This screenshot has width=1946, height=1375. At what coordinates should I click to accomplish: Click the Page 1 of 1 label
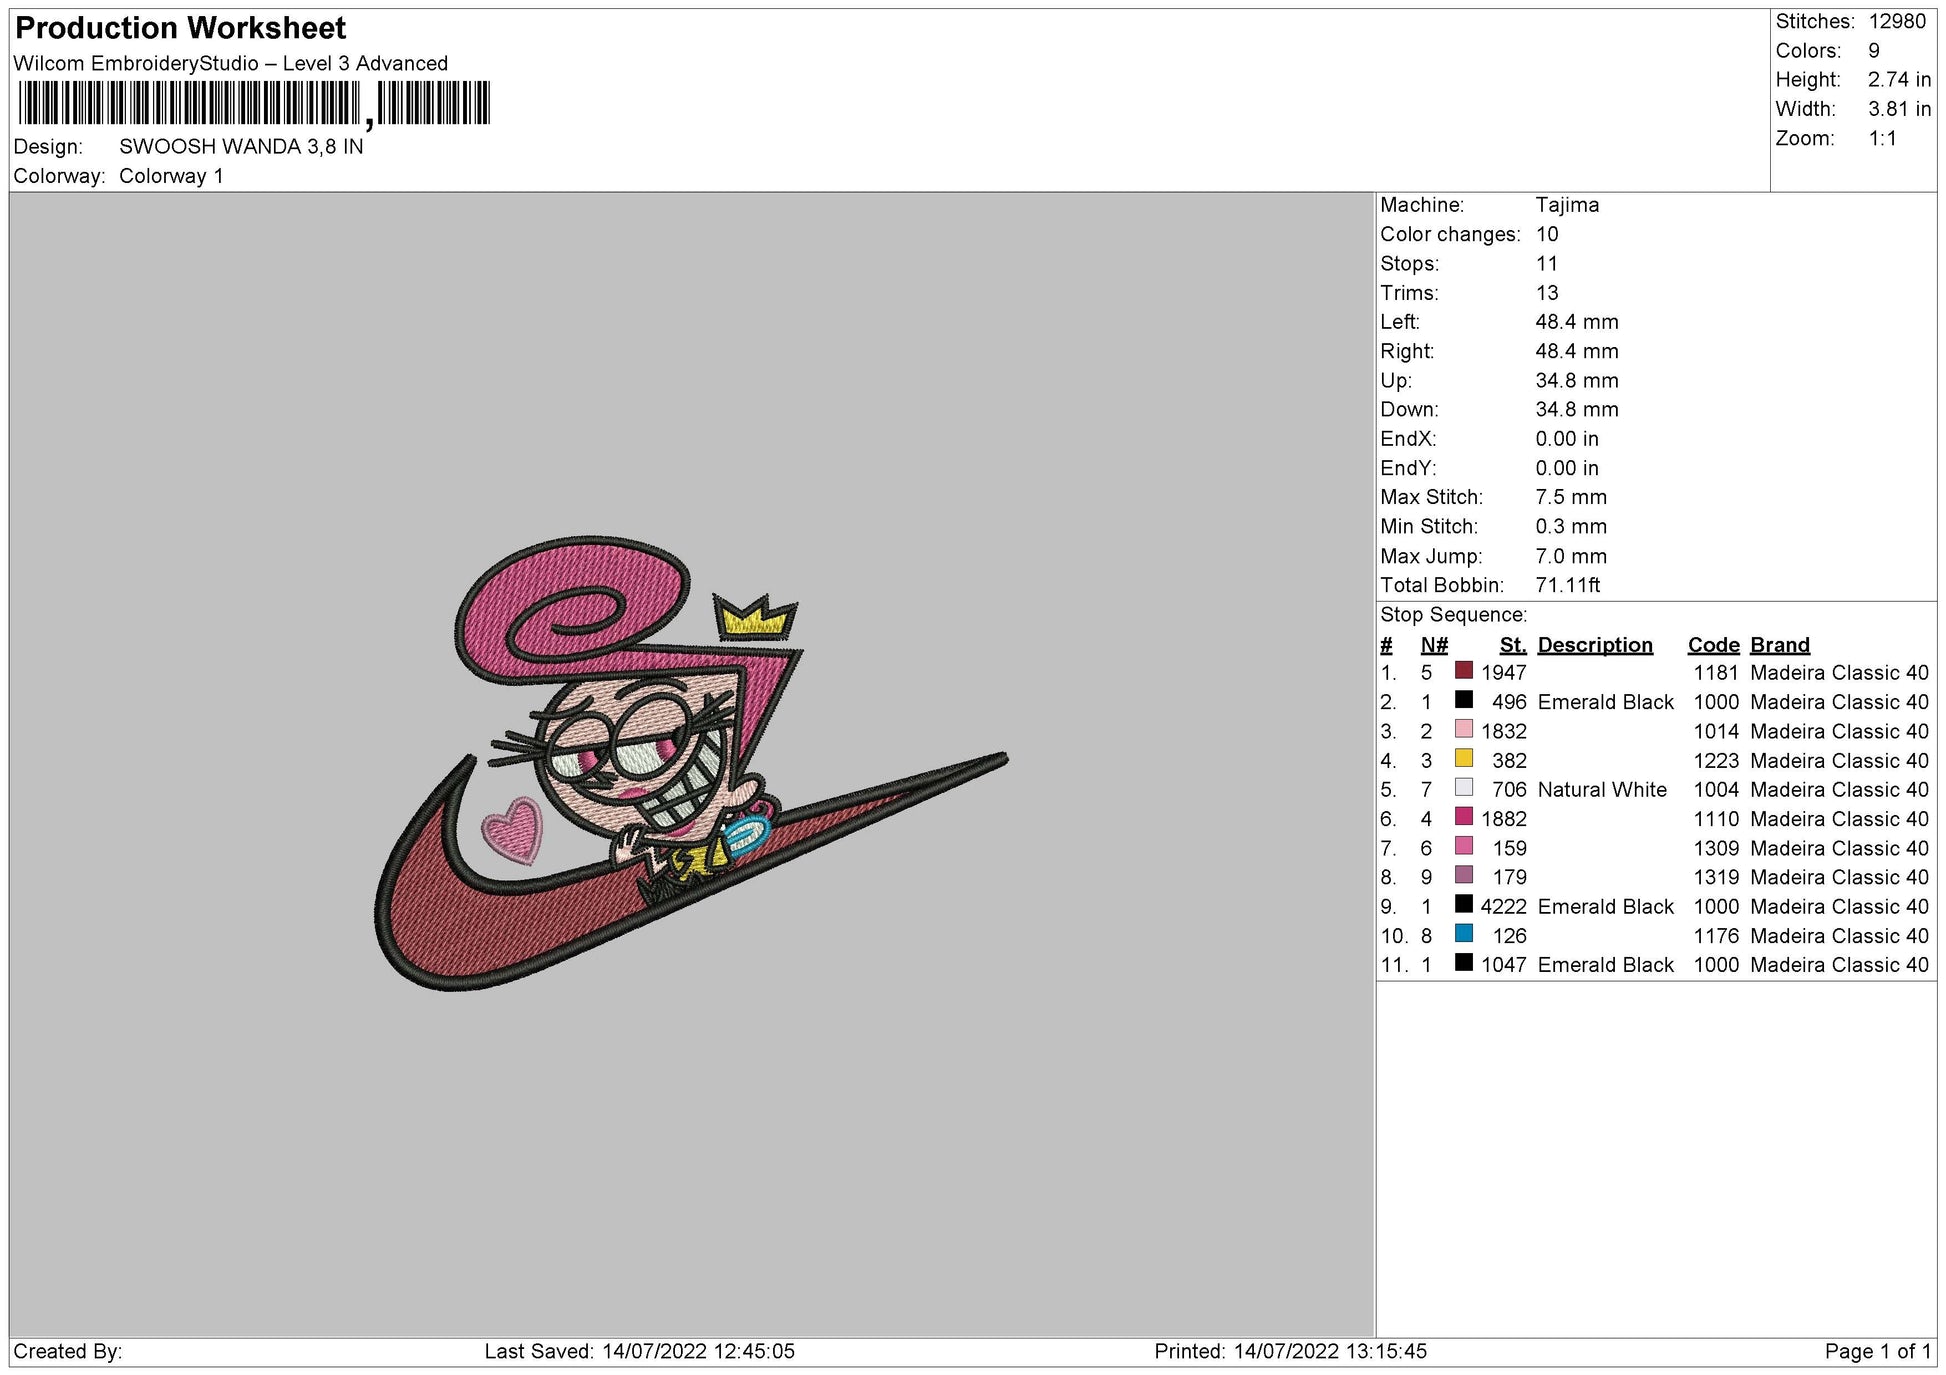pyautogui.click(x=1877, y=1351)
